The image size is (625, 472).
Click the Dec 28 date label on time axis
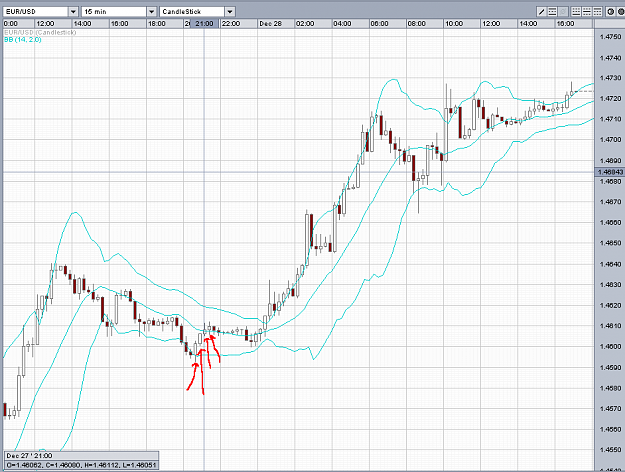point(270,24)
